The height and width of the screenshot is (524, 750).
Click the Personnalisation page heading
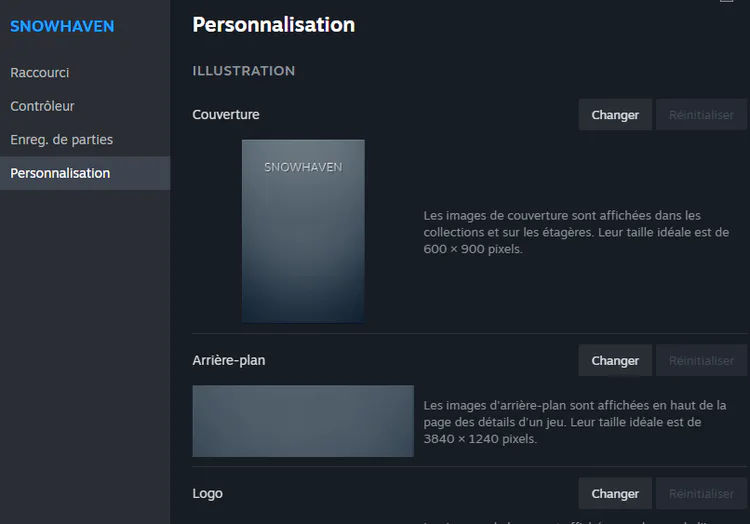[273, 25]
